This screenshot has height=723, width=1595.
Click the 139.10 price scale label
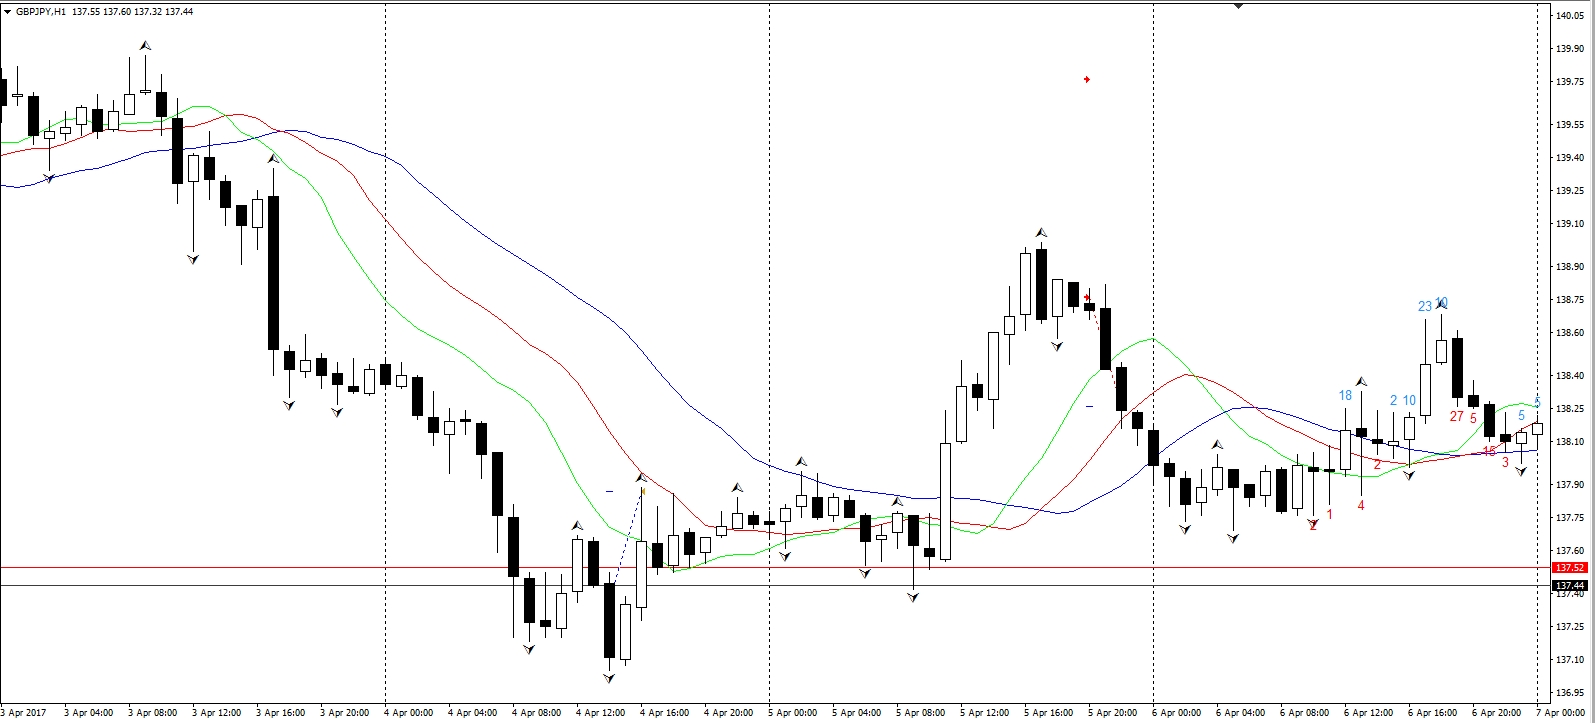[x=1570, y=224]
